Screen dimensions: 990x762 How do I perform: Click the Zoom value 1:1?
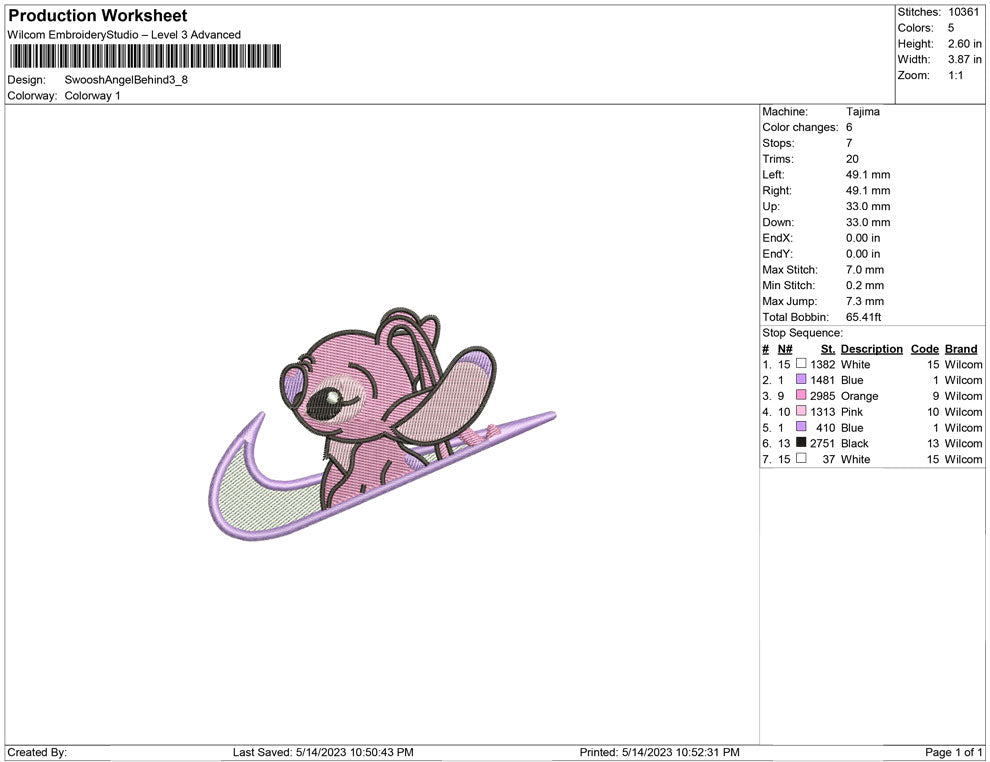[x=955, y=75]
